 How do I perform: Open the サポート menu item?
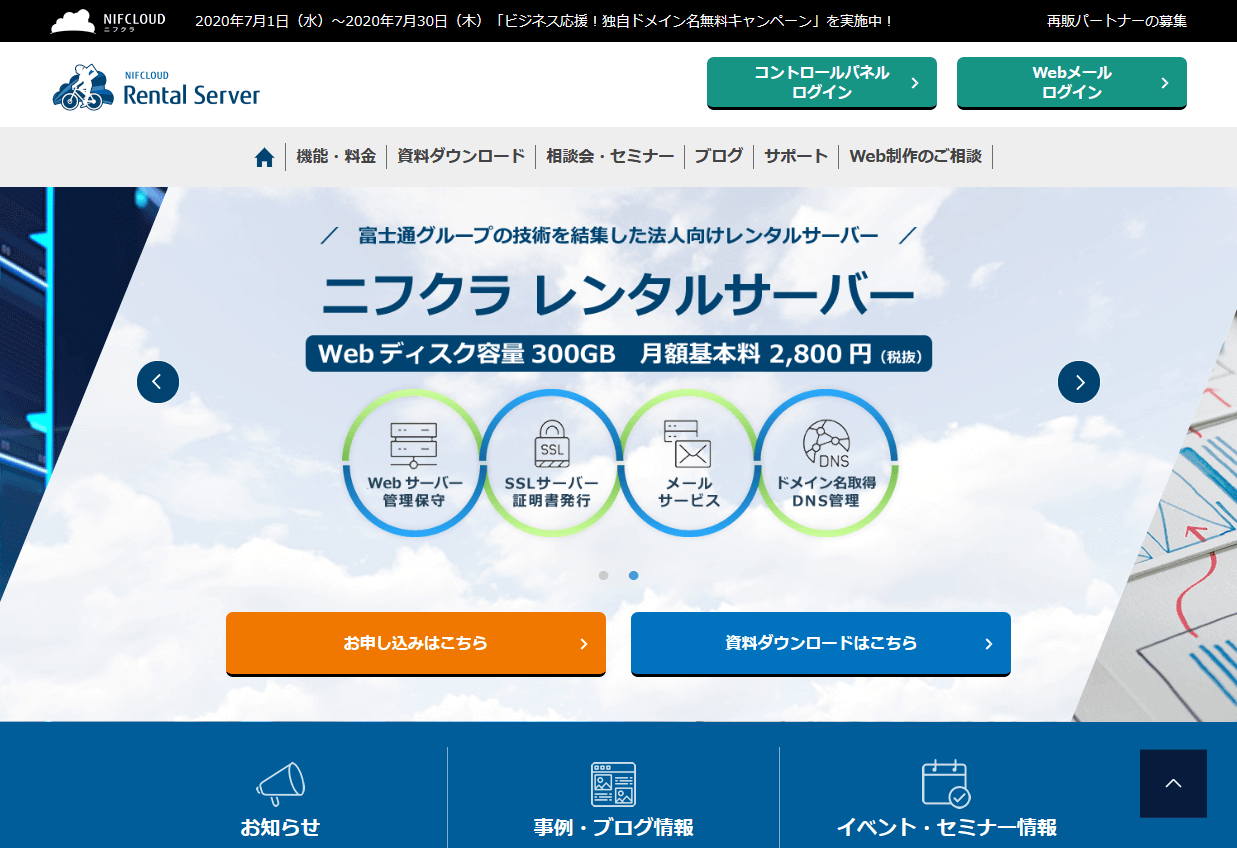click(796, 156)
